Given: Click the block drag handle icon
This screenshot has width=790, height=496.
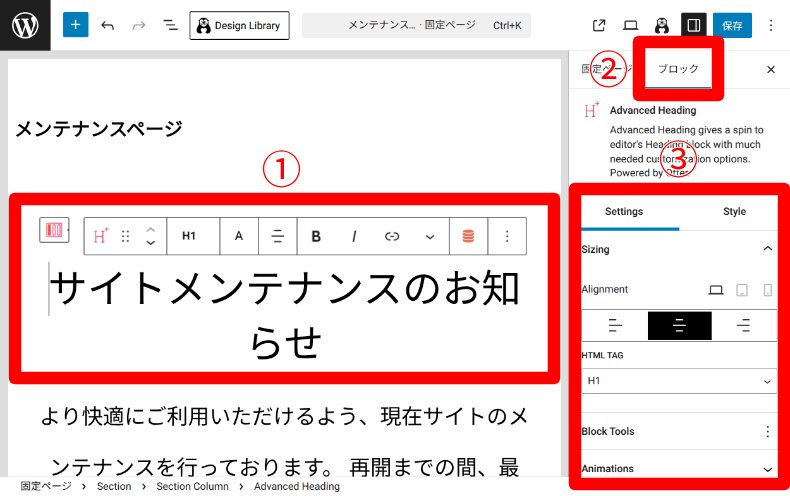Looking at the screenshot, I should point(125,236).
